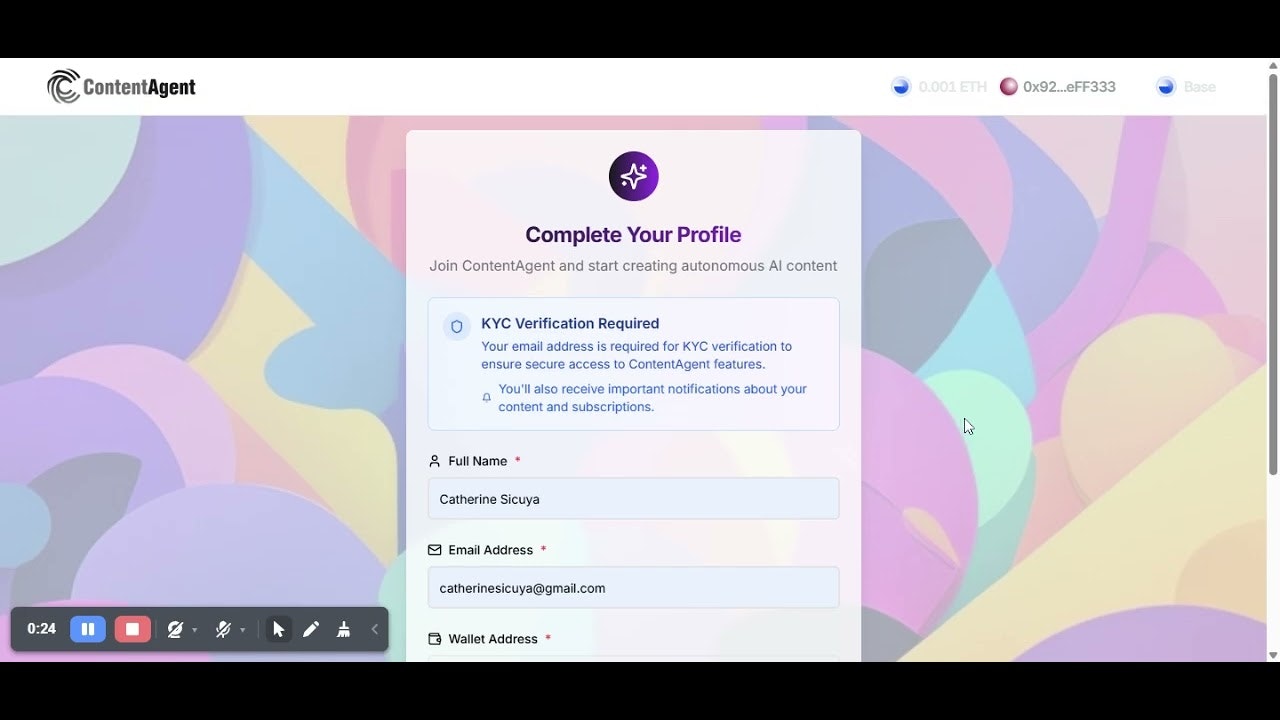The width and height of the screenshot is (1280, 720).
Task: Click the envelope icon beside Email Address
Action: click(434, 550)
